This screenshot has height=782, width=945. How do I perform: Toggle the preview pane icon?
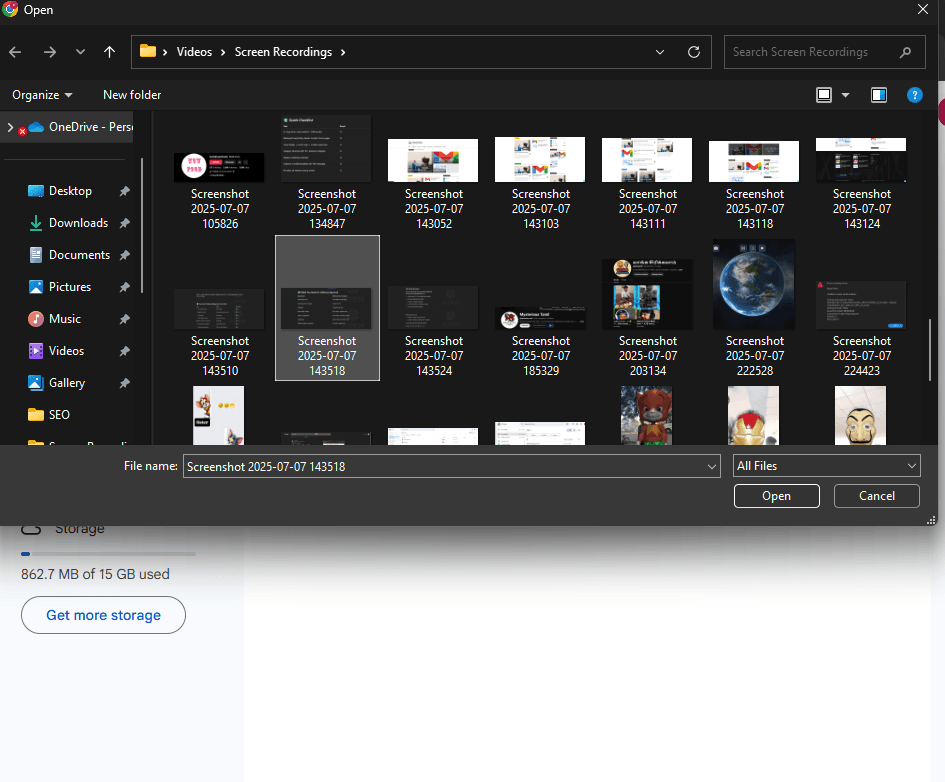[x=879, y=95]
